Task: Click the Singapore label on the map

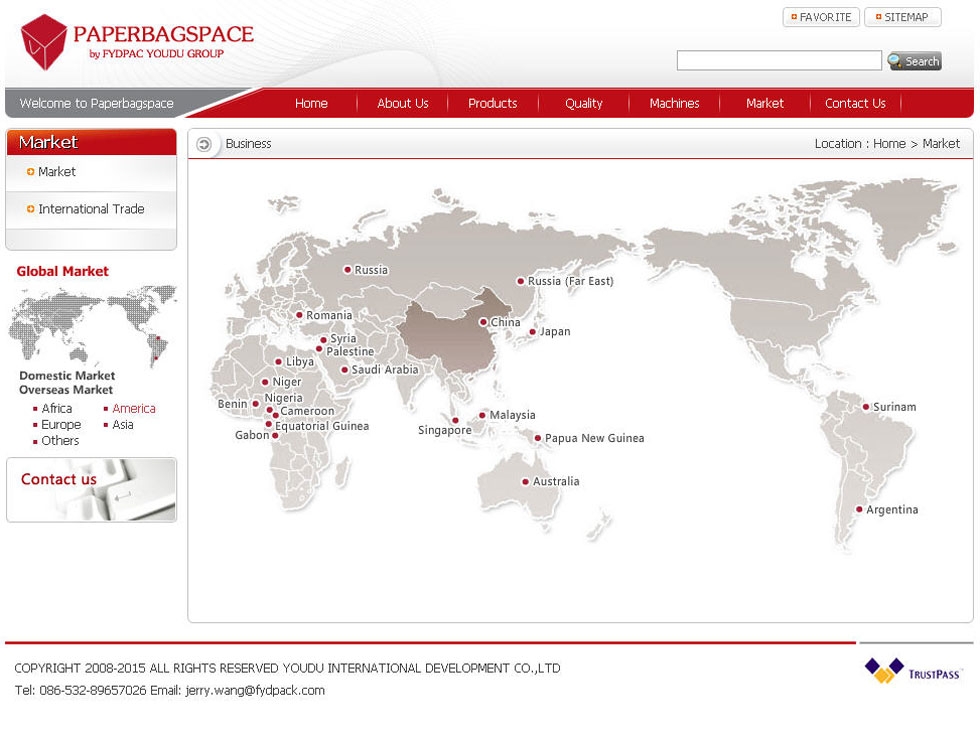Action: coord(444,431)
